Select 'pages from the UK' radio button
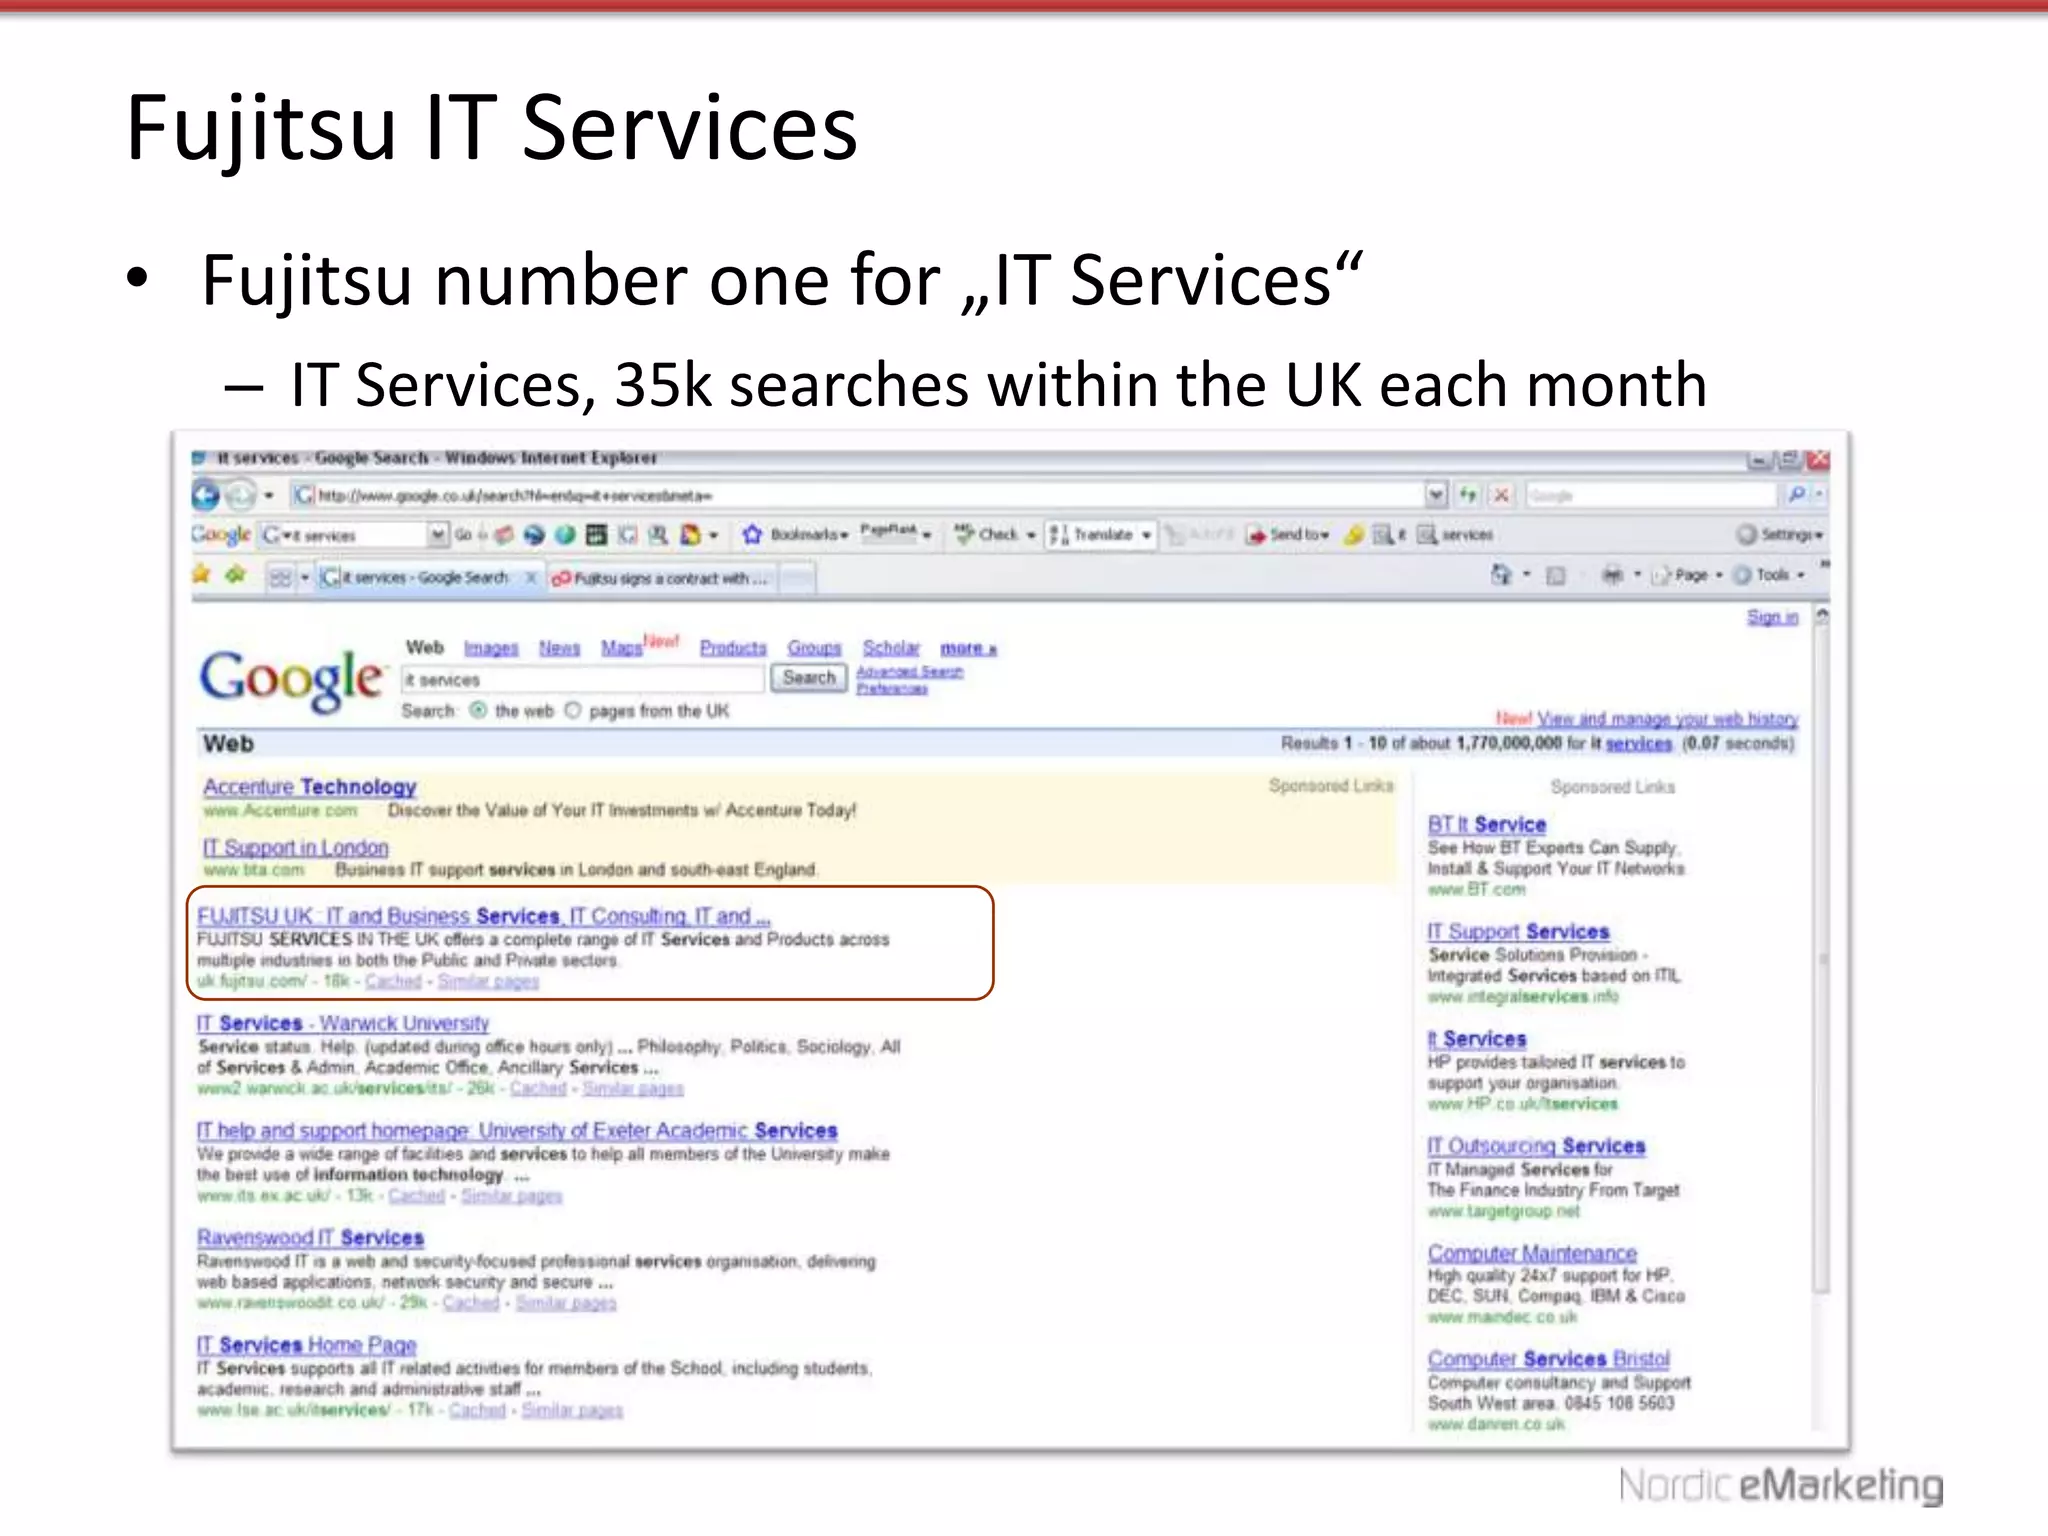Viewport: 2048px width, 1536px height. 573,711
